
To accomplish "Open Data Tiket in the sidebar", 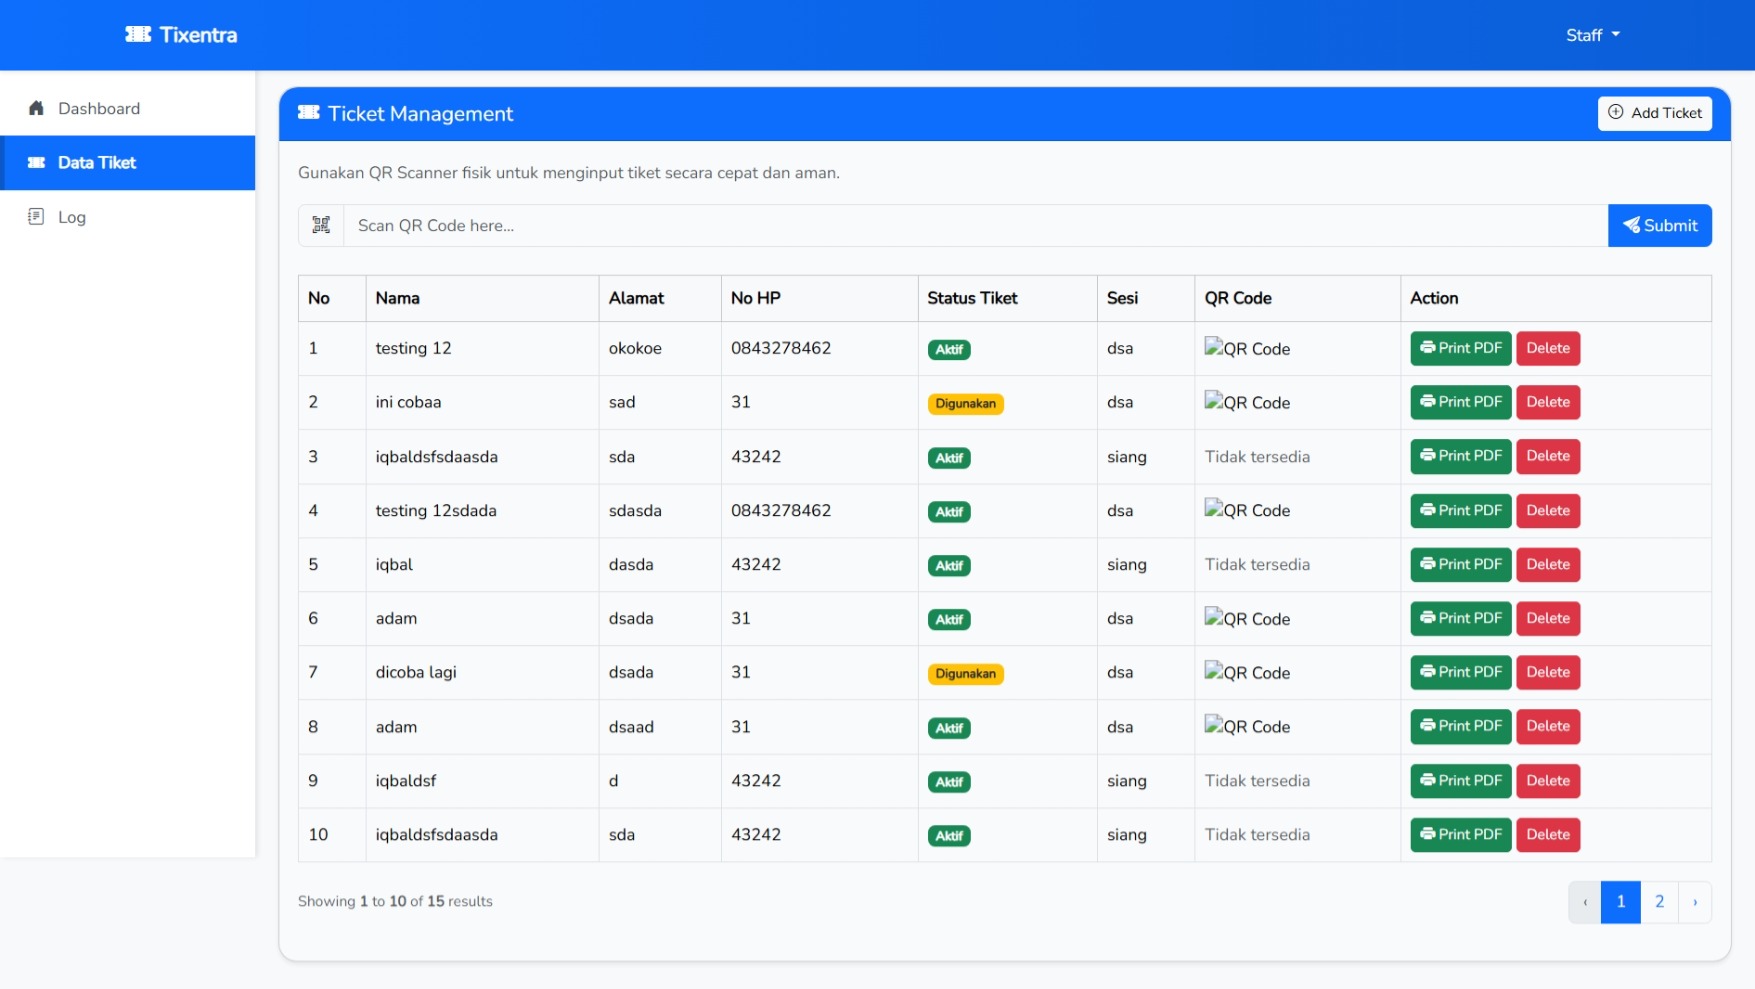I will pyautogui.click(x=97, y=163).
